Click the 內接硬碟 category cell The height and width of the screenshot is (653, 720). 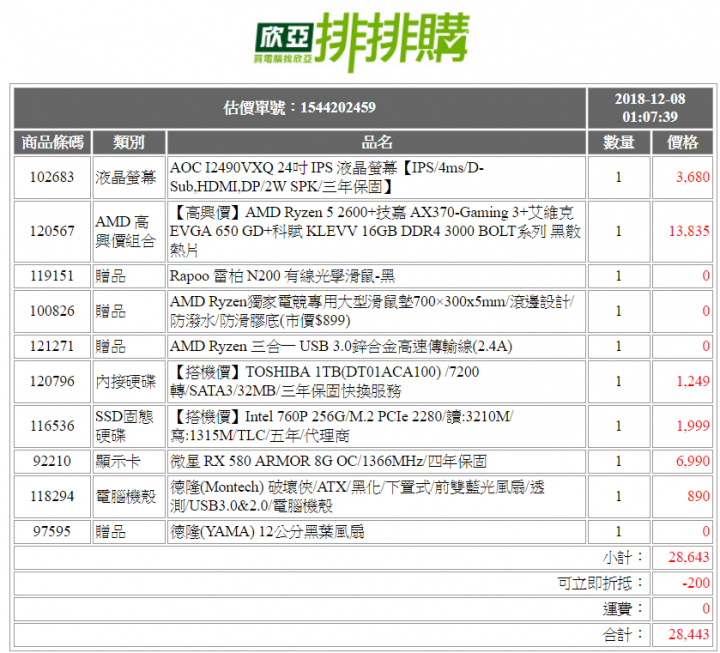(x=129, y=382)
